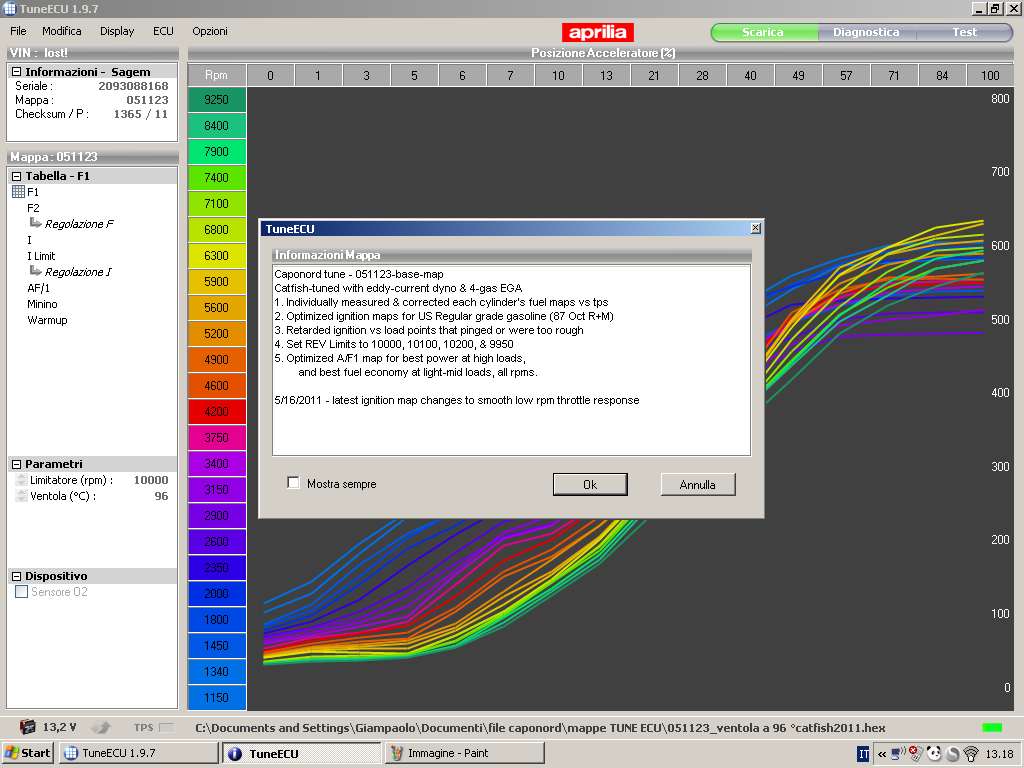
Task: Select the F2 table item
Action: [33, 208]
